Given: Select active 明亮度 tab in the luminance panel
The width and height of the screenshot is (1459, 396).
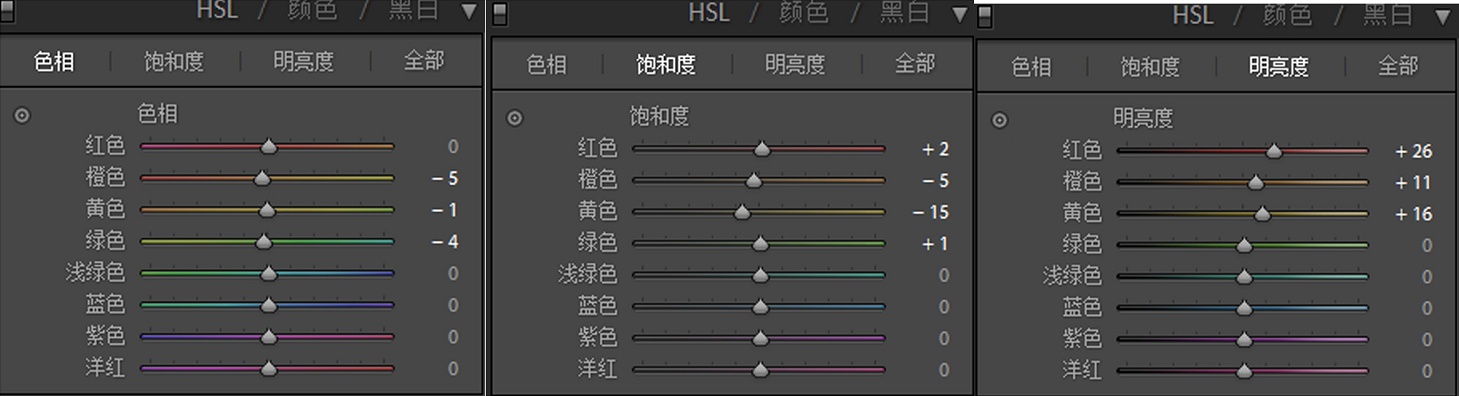Looking at the screenshot, I should [1279, 67].
